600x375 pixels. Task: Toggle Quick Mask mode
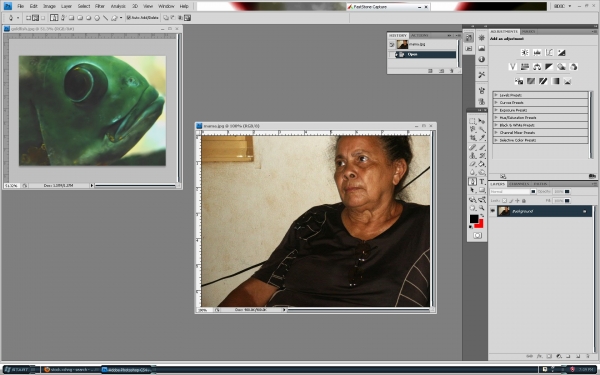click(477, 235)
